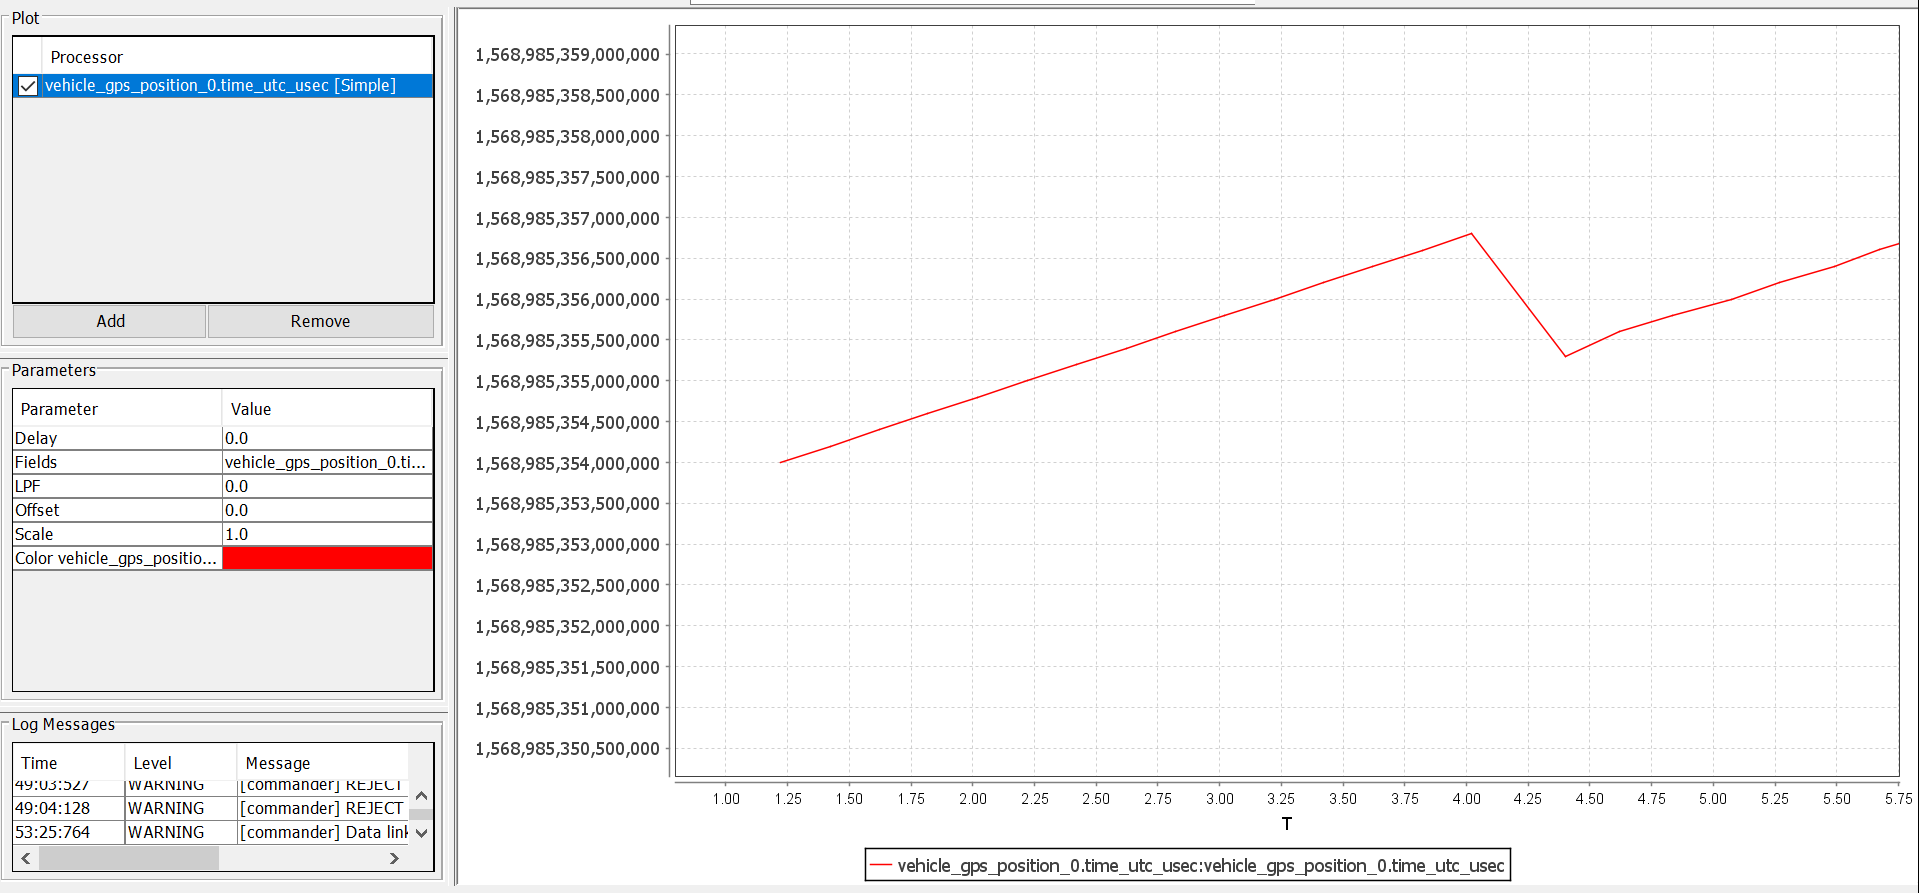Click the Data link message cell
The width and height of the screenshot is (1919, 893).
tap(324, 832)
